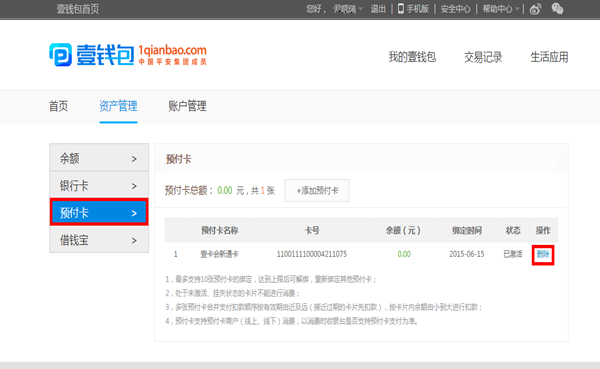Click the 已激活 status cell
The image size is (600, 369).
point(513,254)
